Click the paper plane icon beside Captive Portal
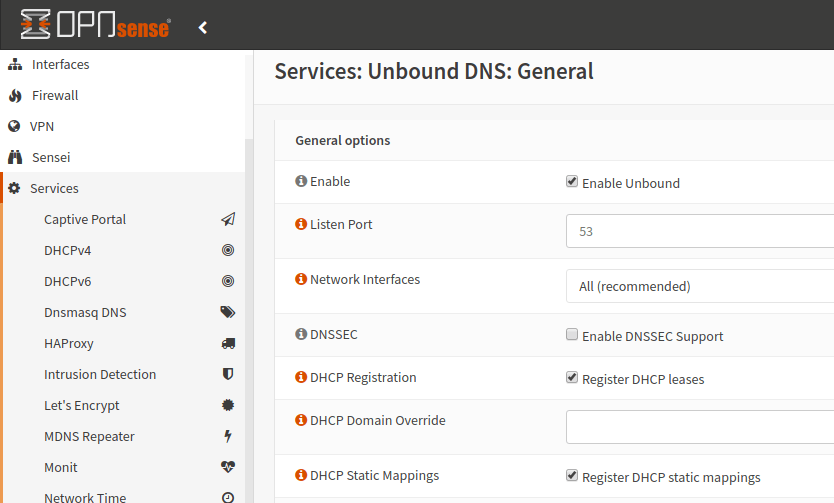 pyautogui.click(x=228, y=219)
